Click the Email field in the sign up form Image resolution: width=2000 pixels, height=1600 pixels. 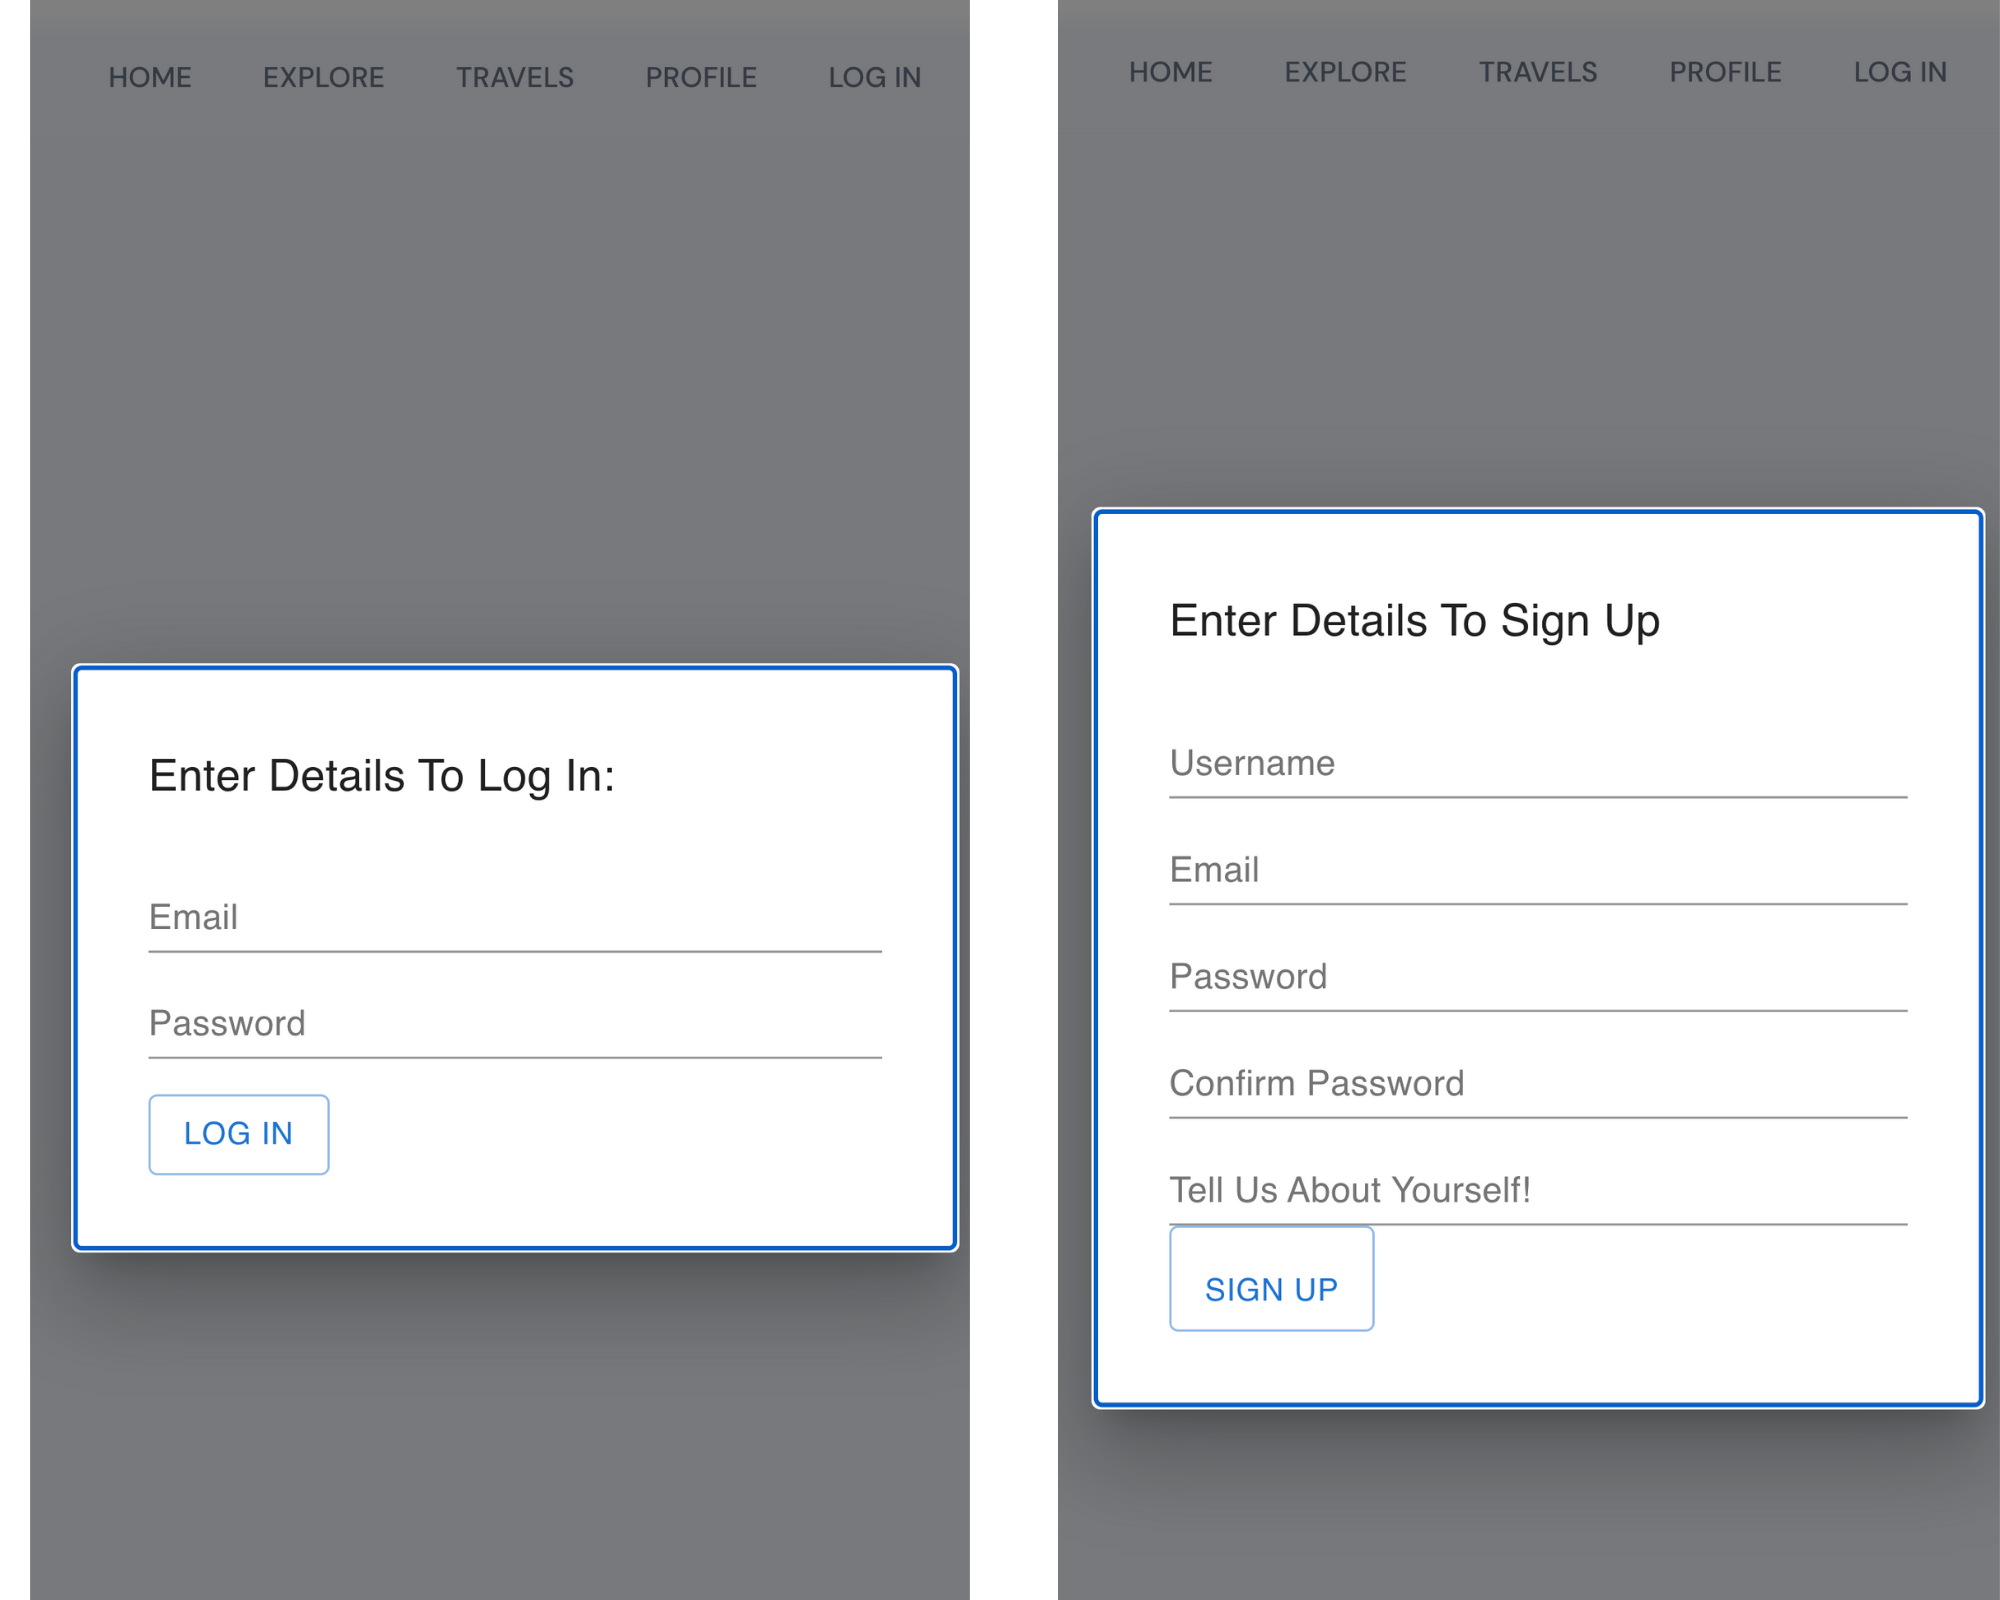click(1538, 870)
